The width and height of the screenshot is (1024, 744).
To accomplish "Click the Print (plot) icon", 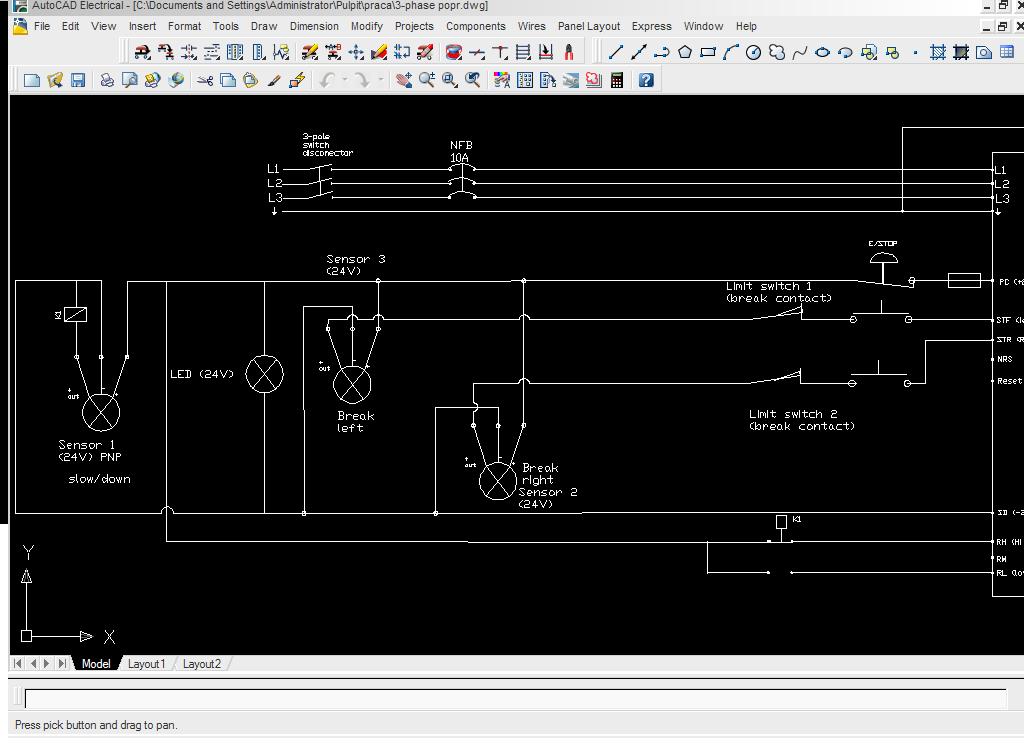I will point(107,80).
